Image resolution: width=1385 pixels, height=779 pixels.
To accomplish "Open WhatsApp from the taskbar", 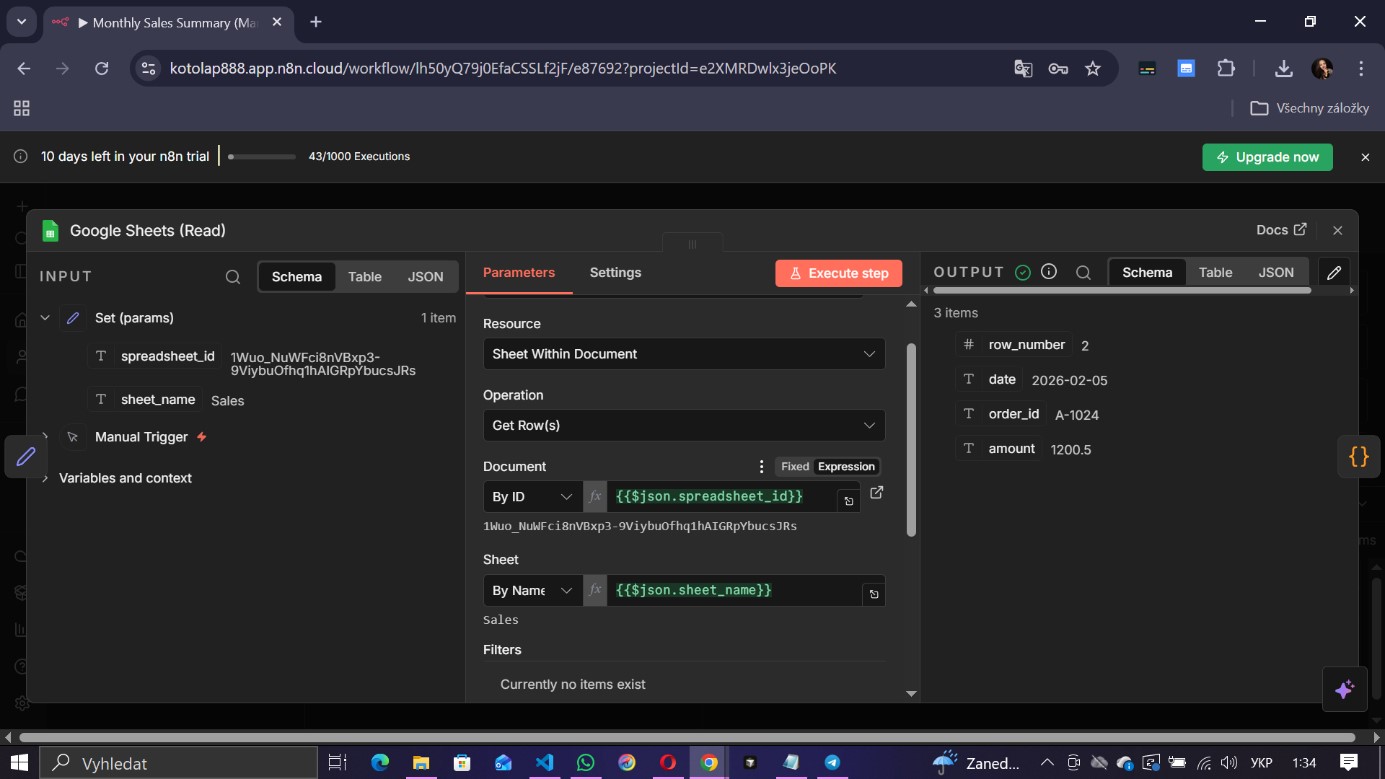I will (x=585, y=763).
